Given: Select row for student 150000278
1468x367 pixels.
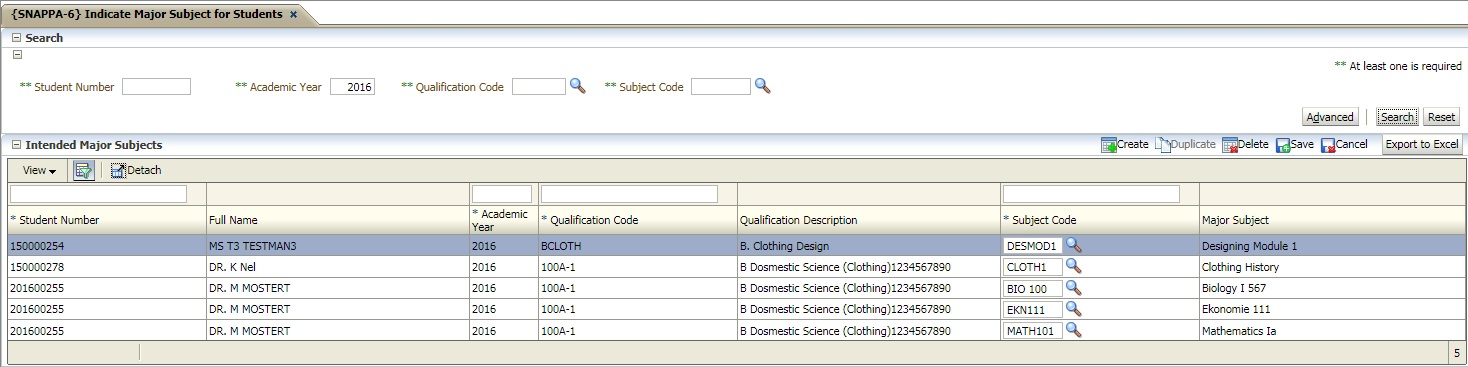Looking at the screenshot, I should click(x=736, y=267).
